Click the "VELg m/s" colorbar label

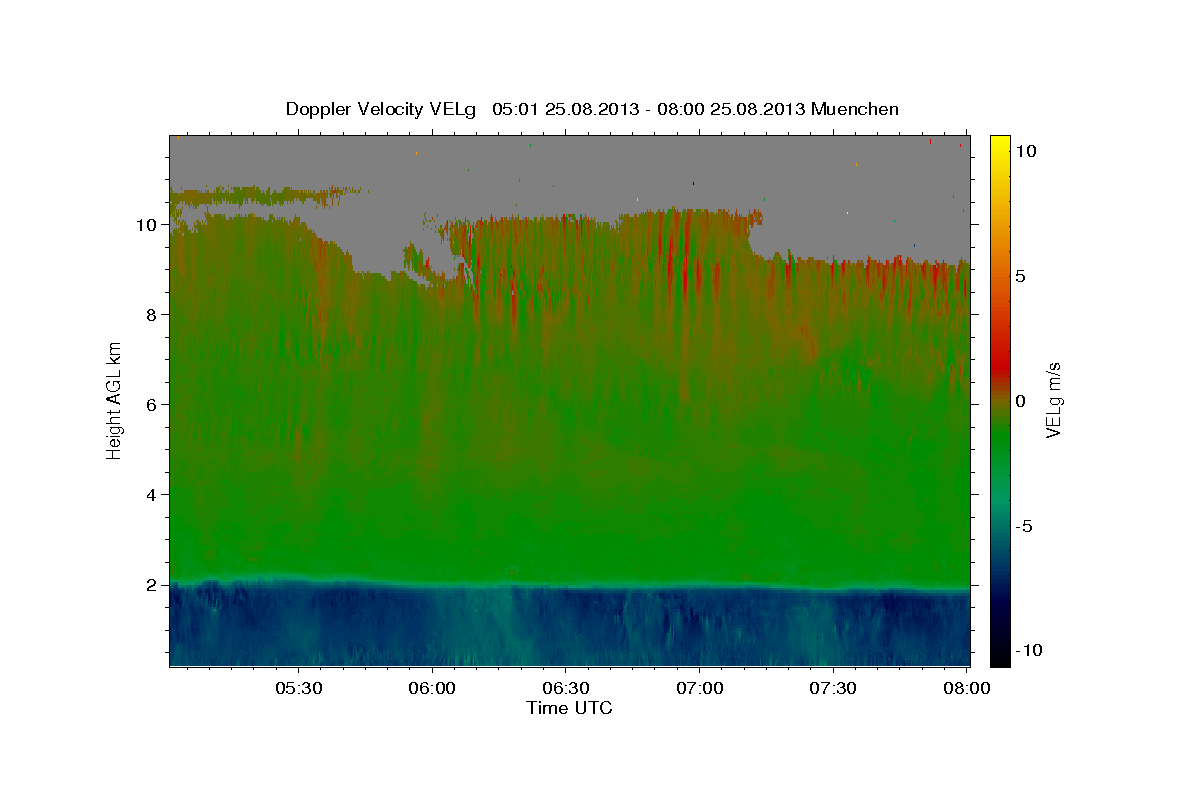[x=1053, y=401]
